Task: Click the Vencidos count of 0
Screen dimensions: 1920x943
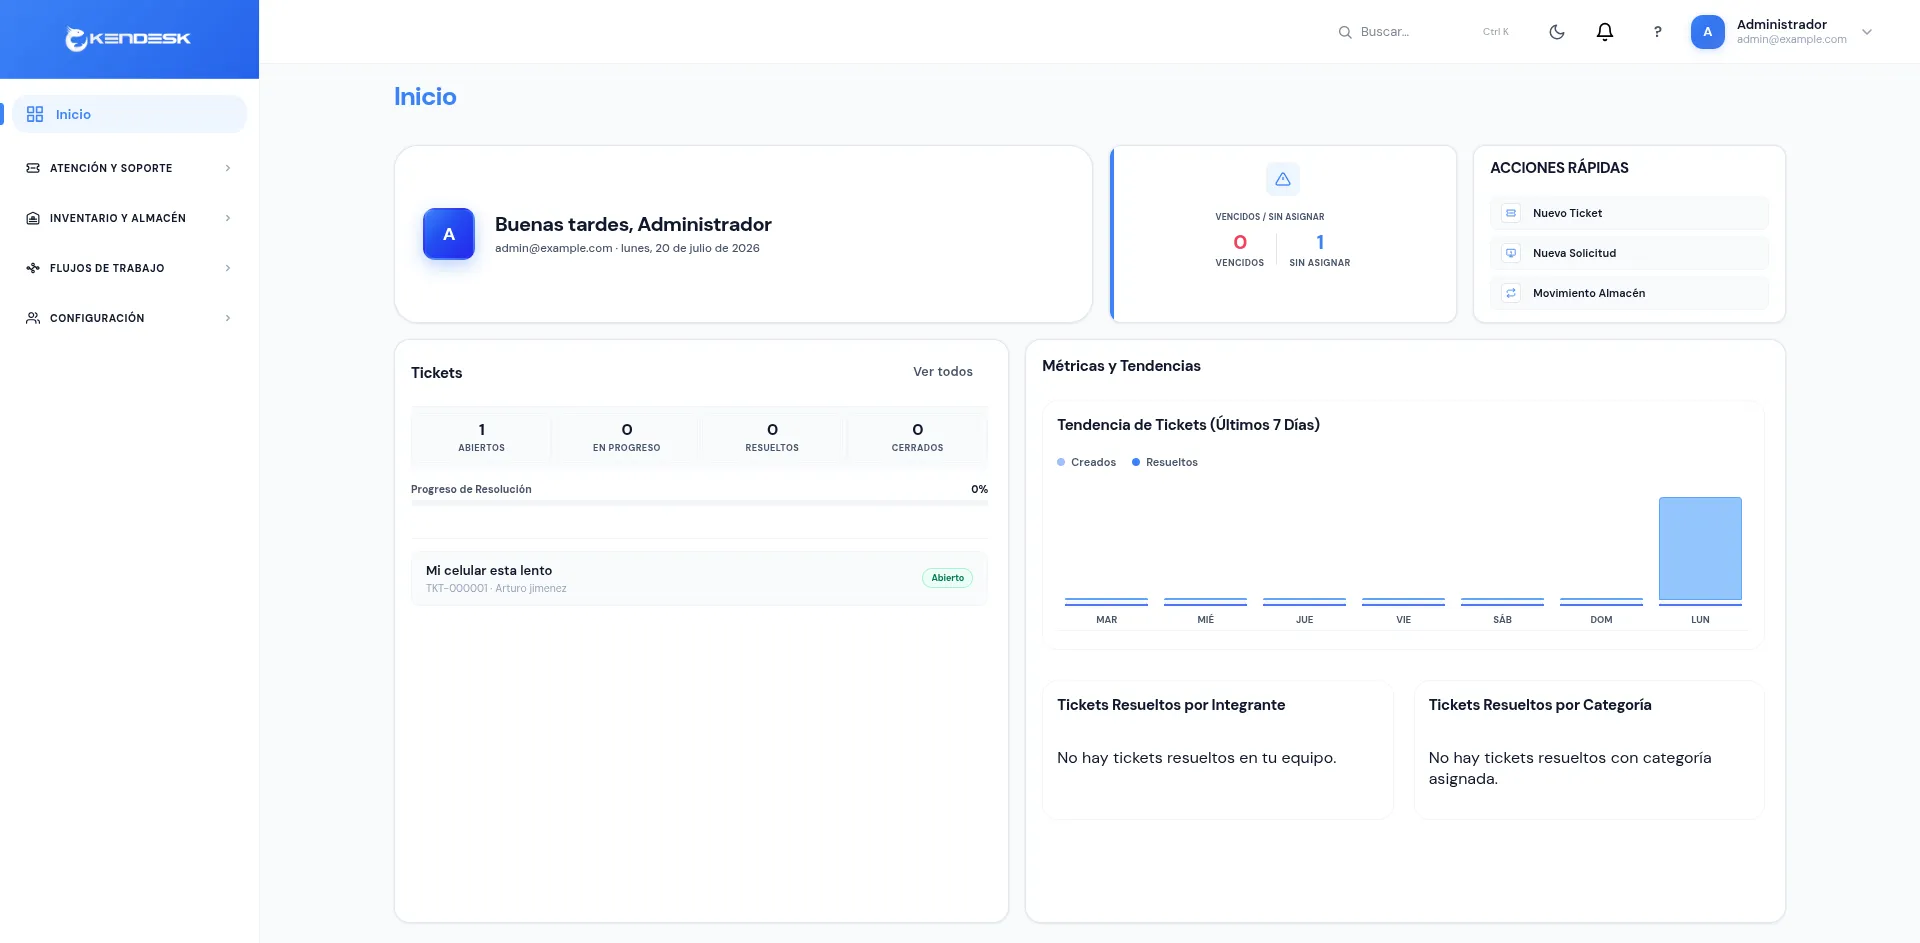Action: [x=1240, y=242]
